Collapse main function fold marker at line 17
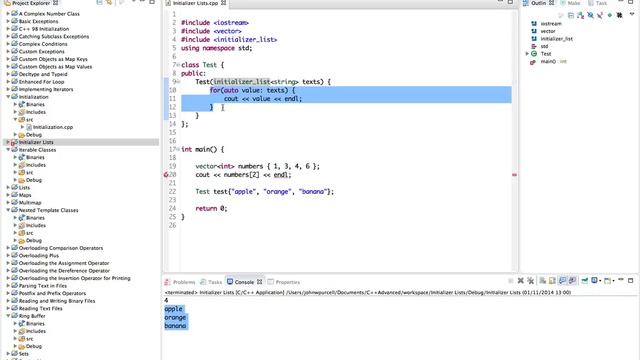Image resolution: width=640 pixels, height=360 pixels. (x=178, y=149)
